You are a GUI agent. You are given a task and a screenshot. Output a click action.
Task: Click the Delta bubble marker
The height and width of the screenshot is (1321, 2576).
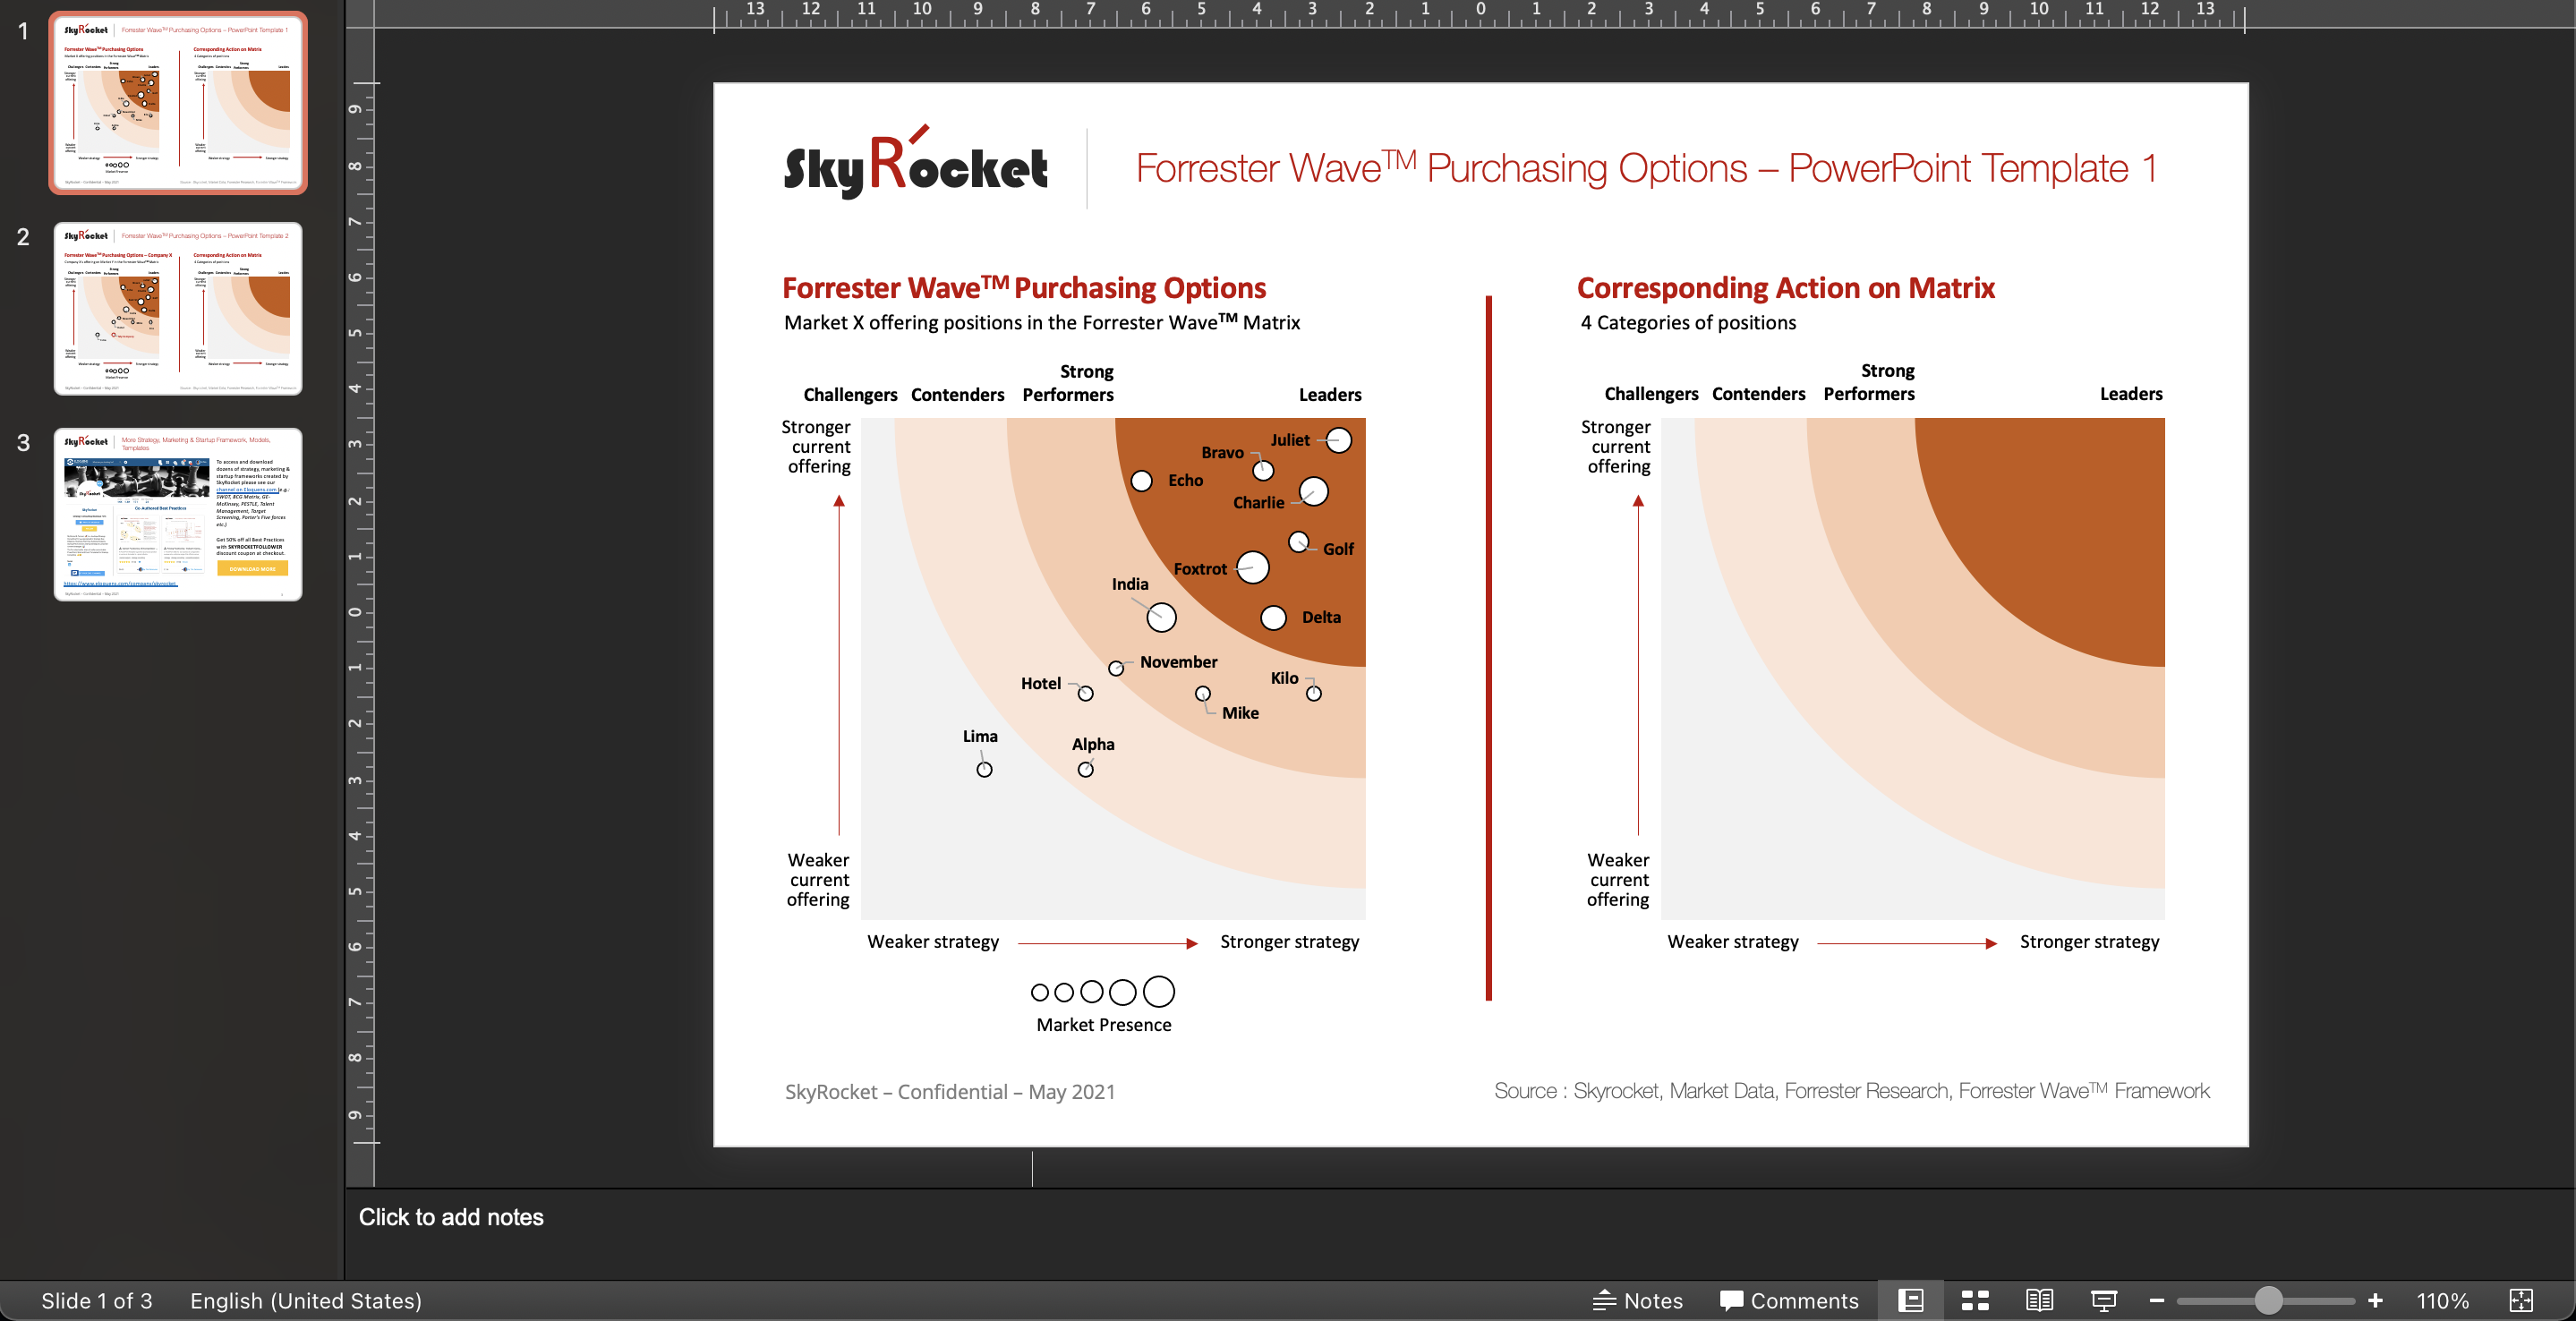[1273, 618]
